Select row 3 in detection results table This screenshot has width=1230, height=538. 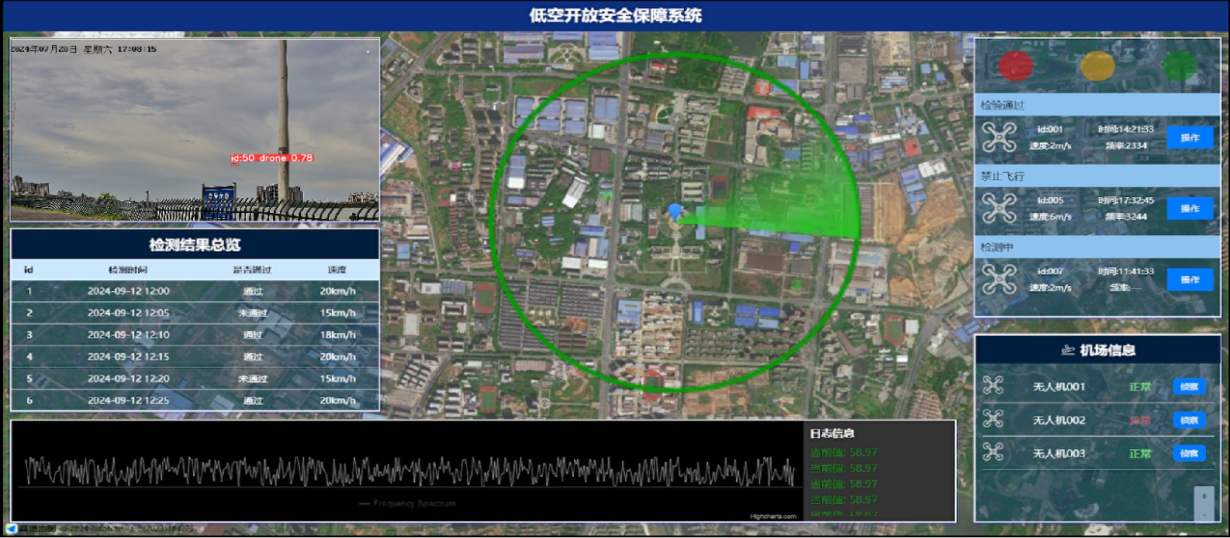click(195, 335)
